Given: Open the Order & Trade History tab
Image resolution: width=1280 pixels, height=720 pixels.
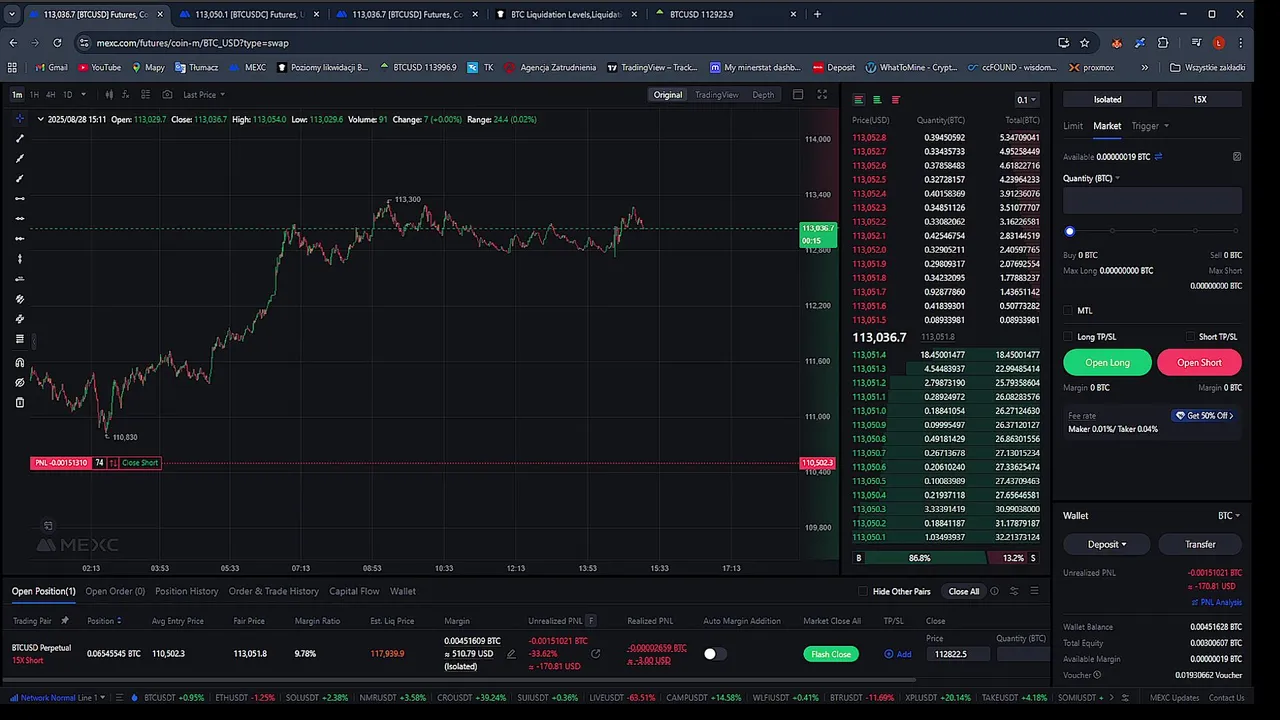Looking at the screenshot, I should [x=274, y=591].
